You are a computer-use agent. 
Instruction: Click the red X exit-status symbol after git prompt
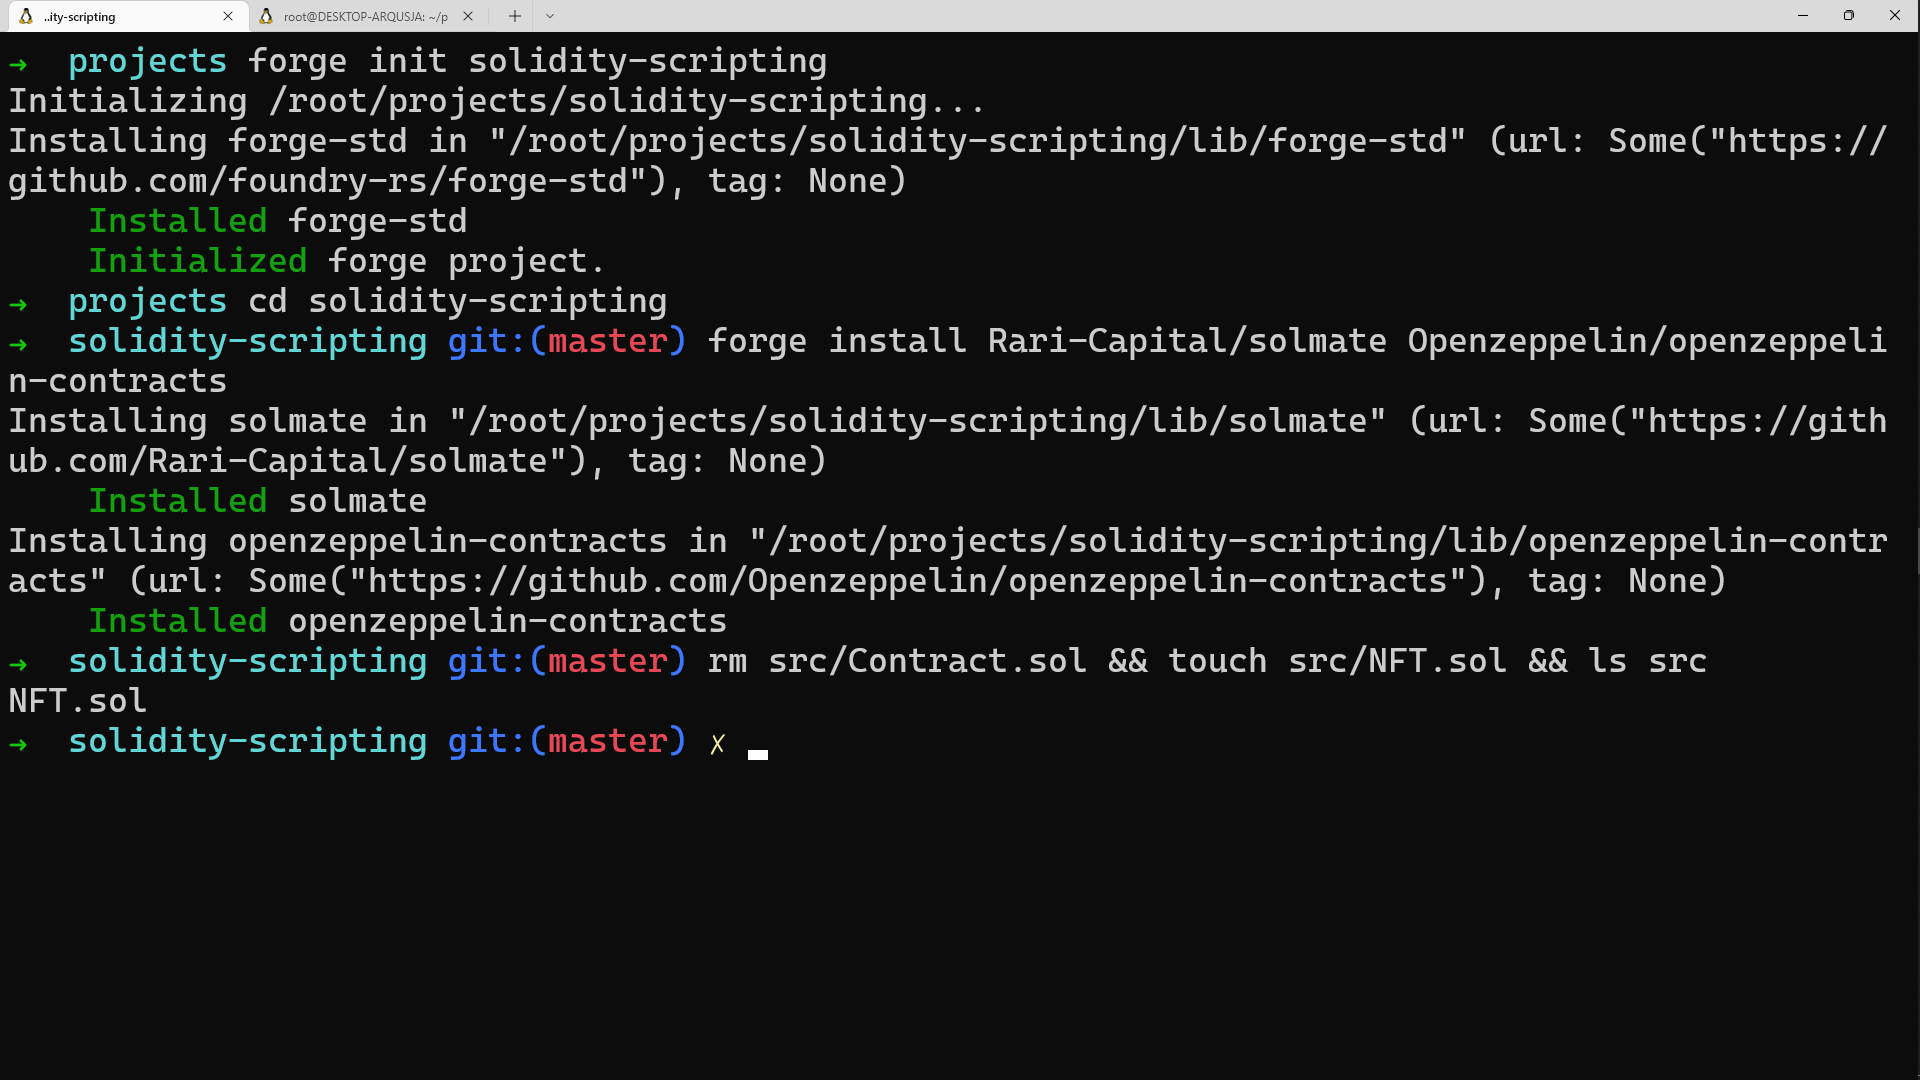coord(717,744)
